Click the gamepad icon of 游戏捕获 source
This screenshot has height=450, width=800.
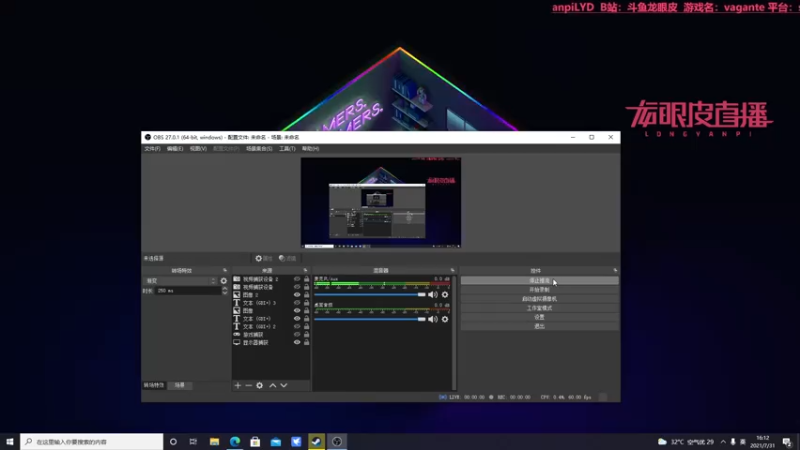[237, 334]
